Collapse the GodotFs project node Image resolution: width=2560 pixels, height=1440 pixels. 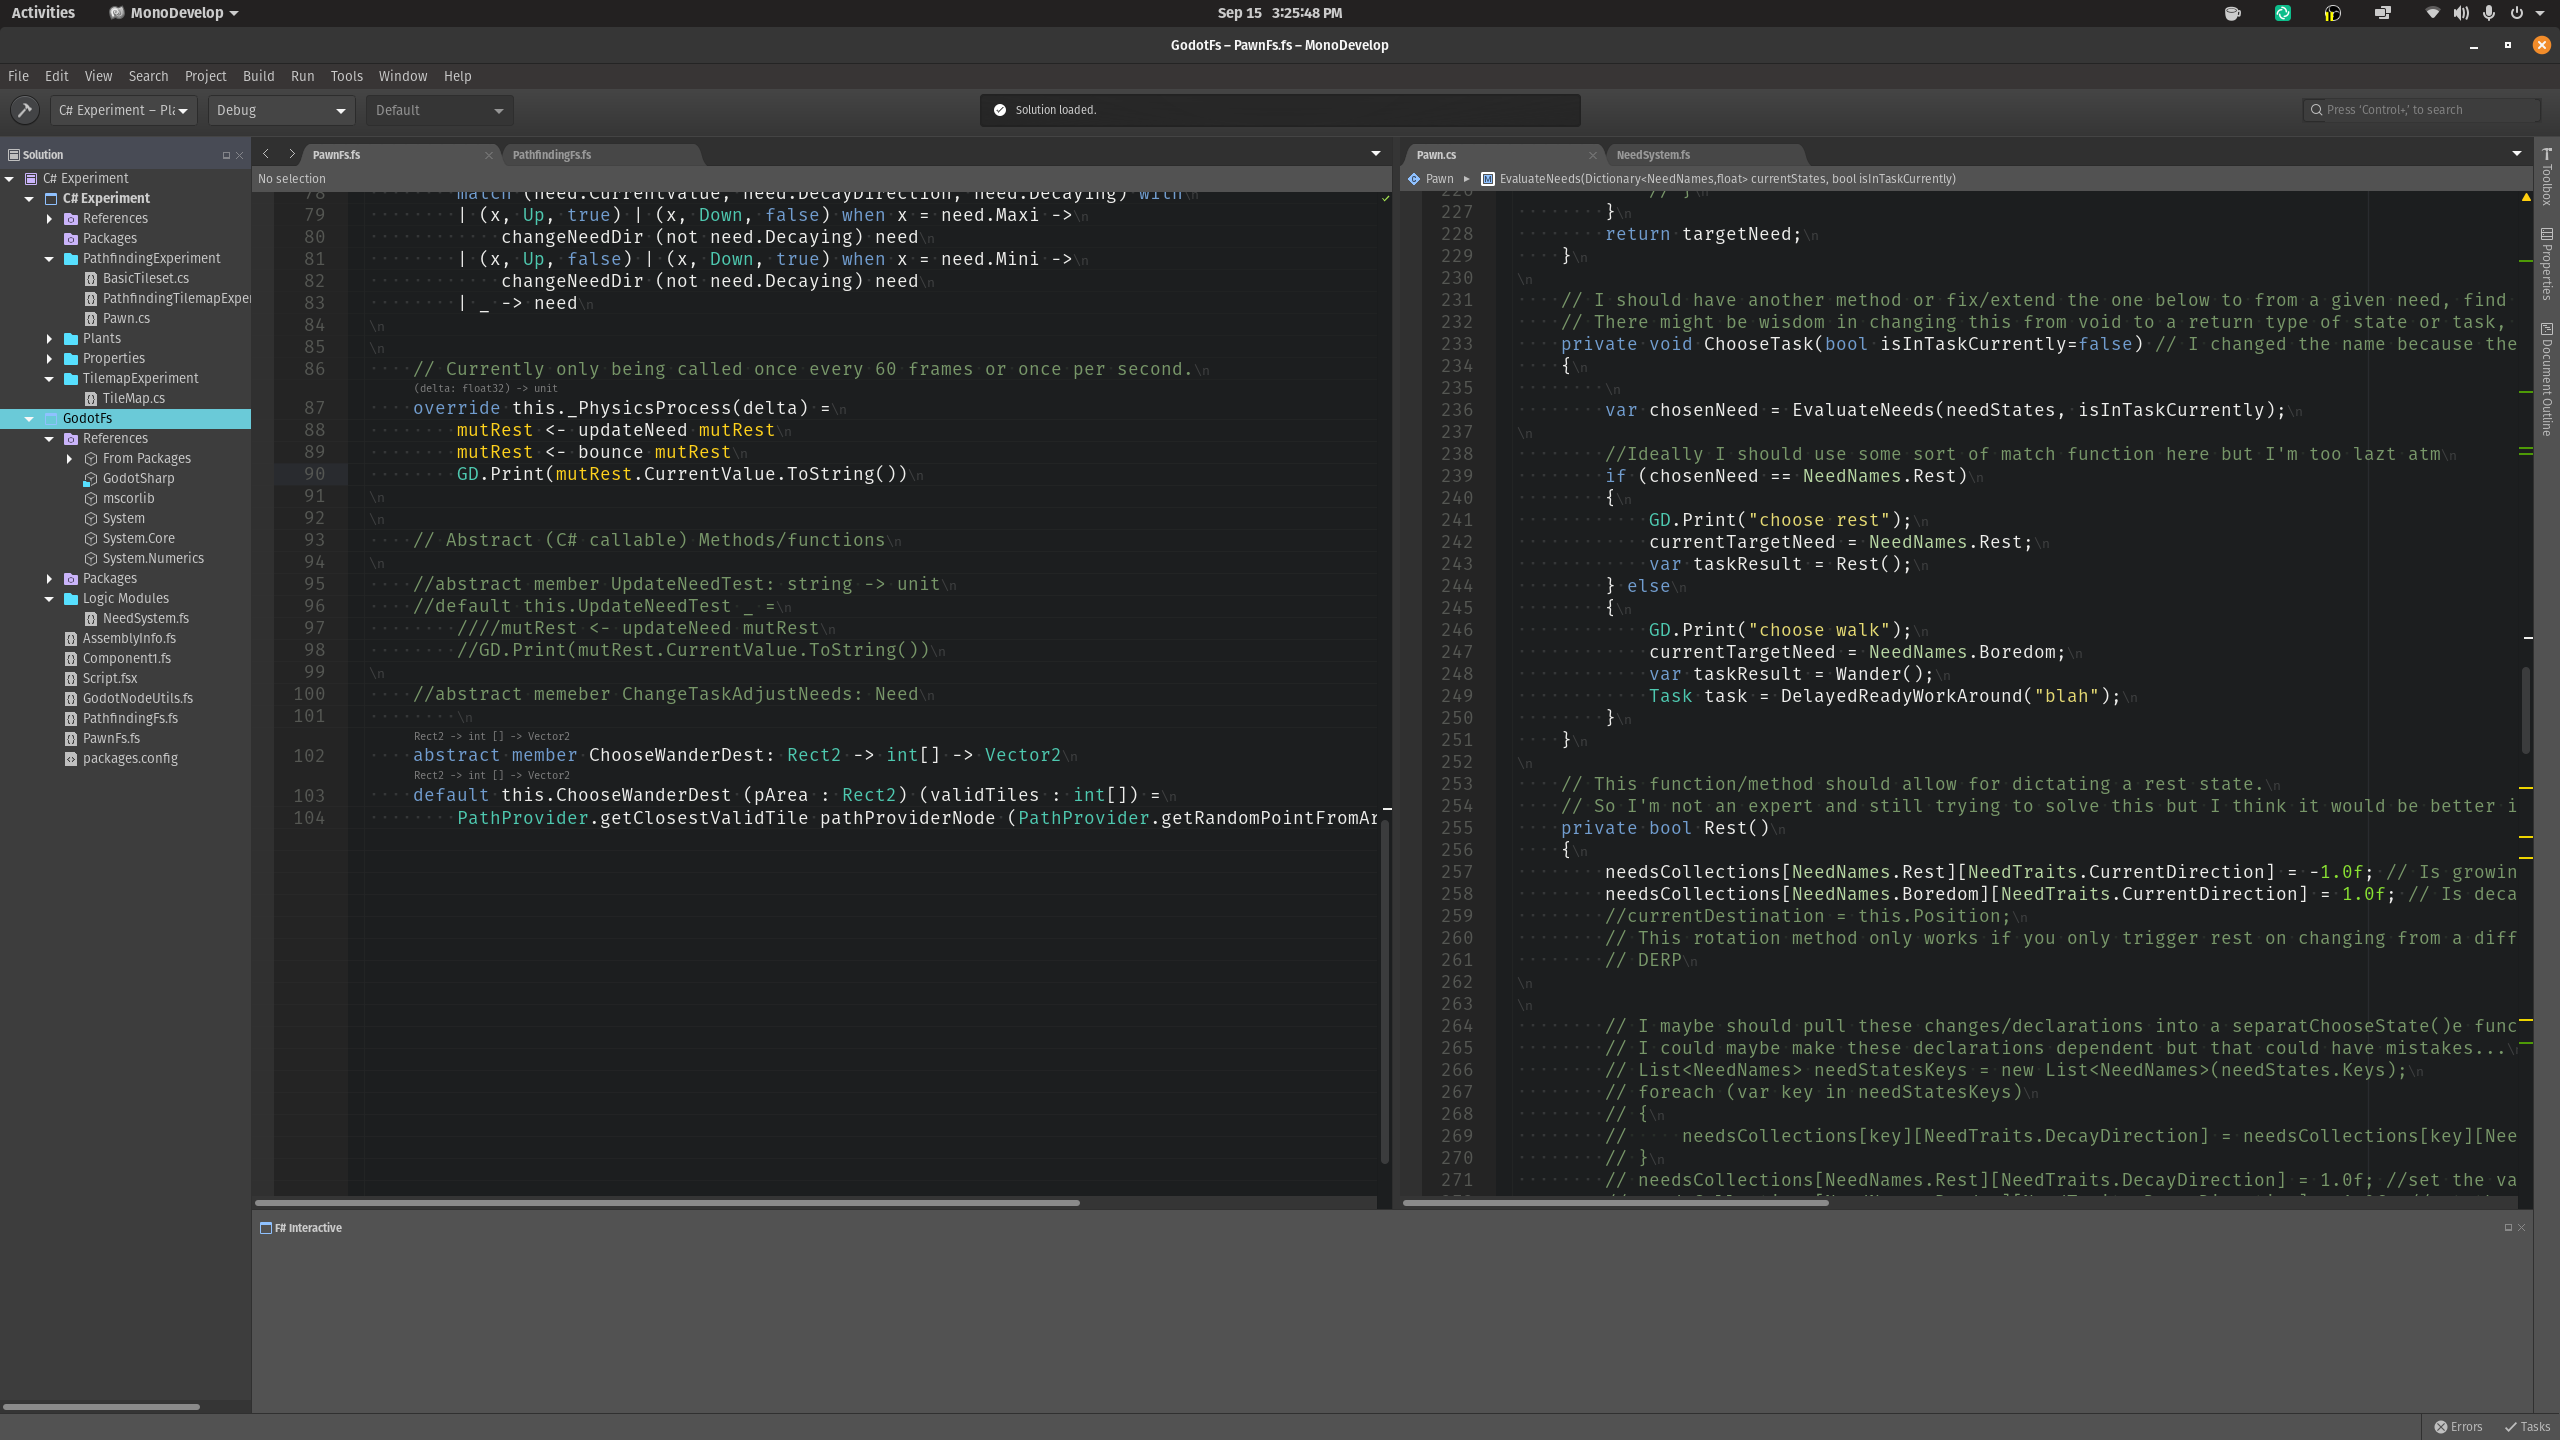(x=29, y=419)
